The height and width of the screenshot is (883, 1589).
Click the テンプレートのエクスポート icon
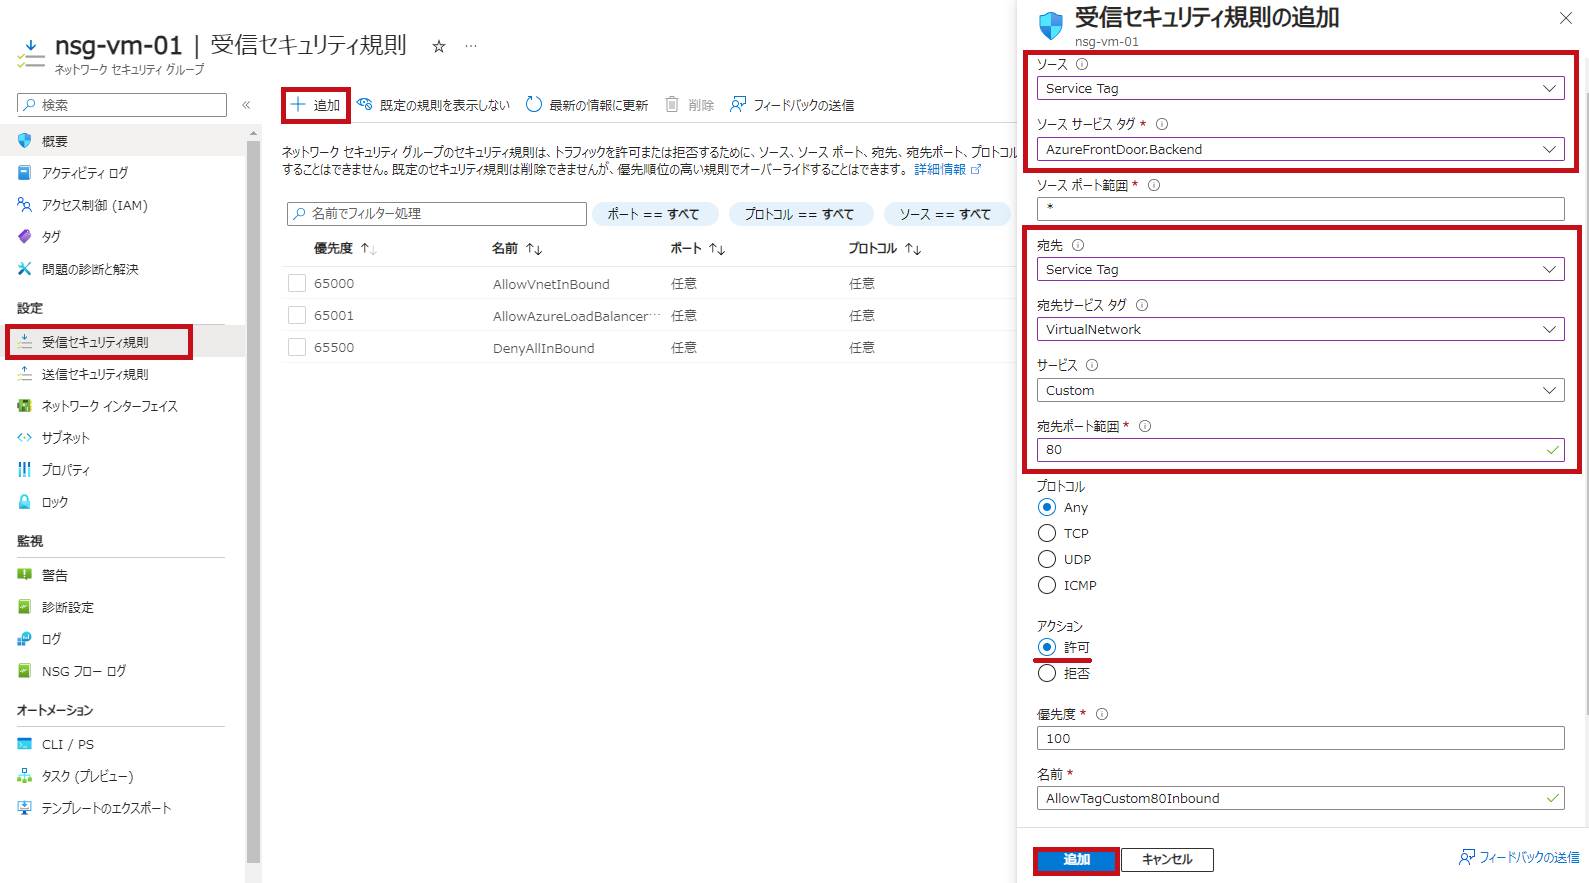25,808
